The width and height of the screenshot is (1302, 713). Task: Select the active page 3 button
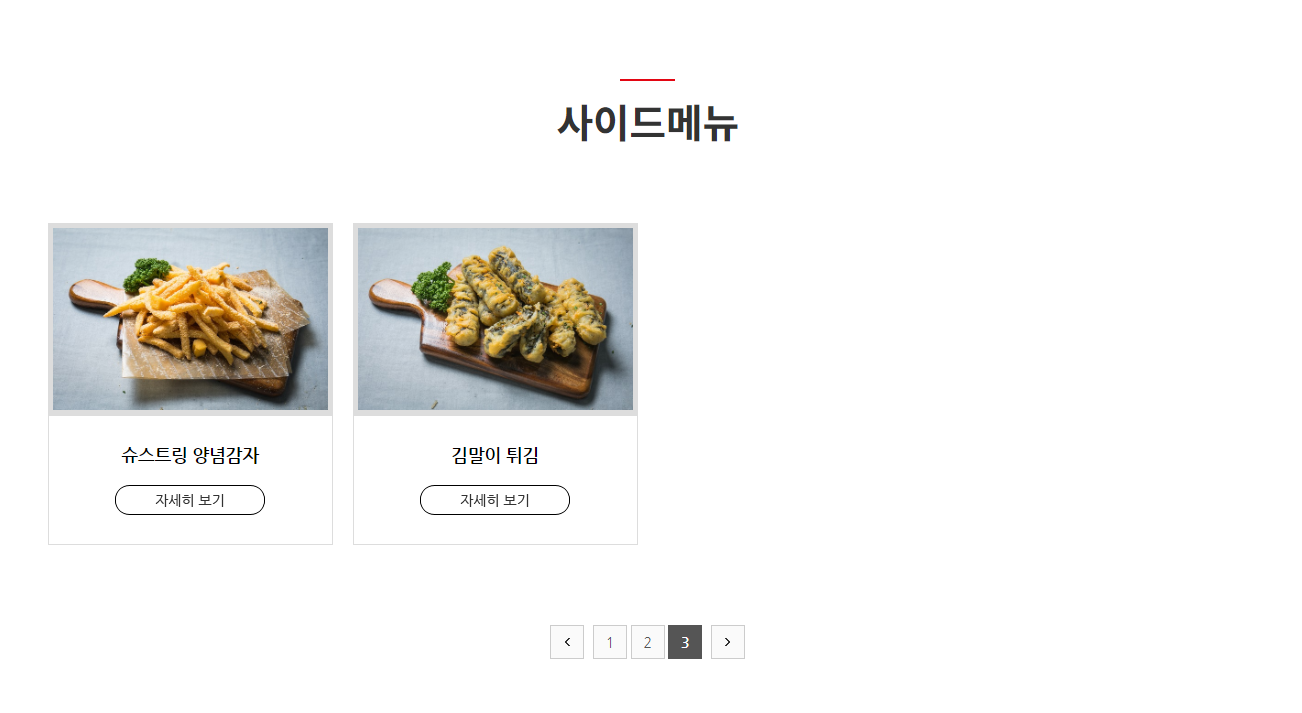point(685,642)
